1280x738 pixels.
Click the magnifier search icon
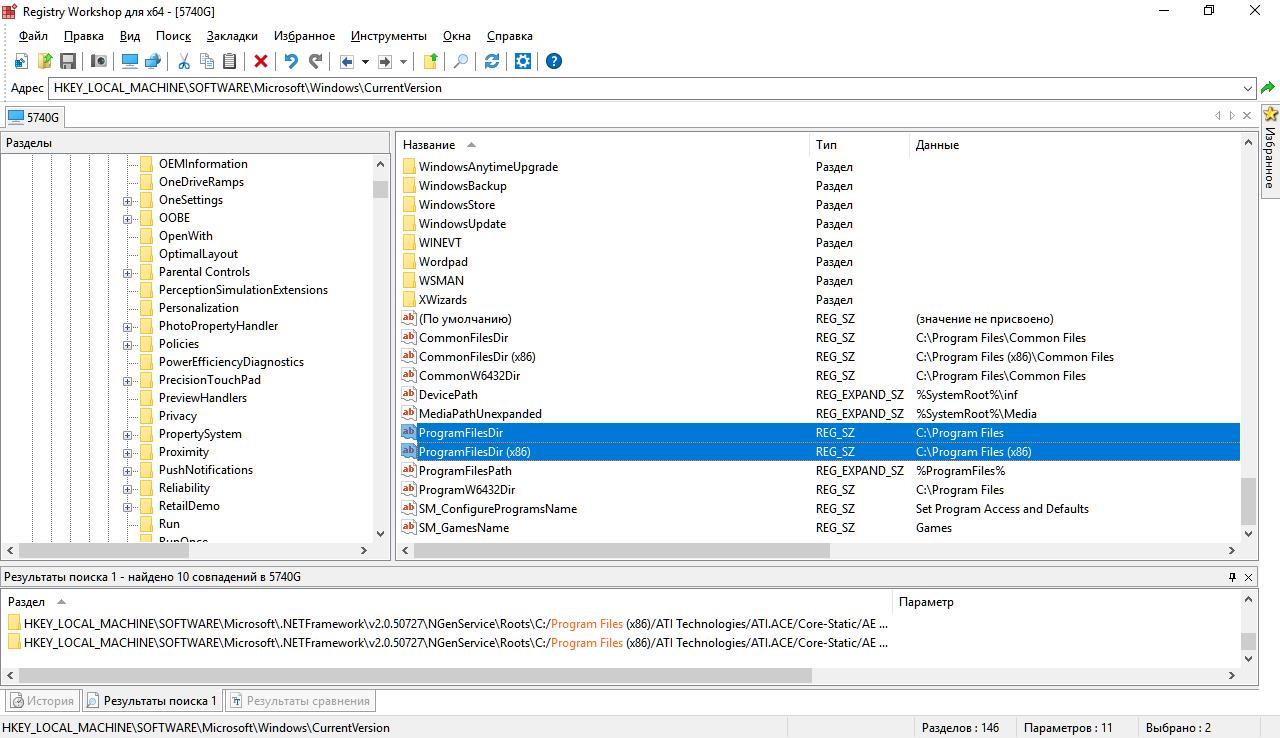tap(461, 61)
